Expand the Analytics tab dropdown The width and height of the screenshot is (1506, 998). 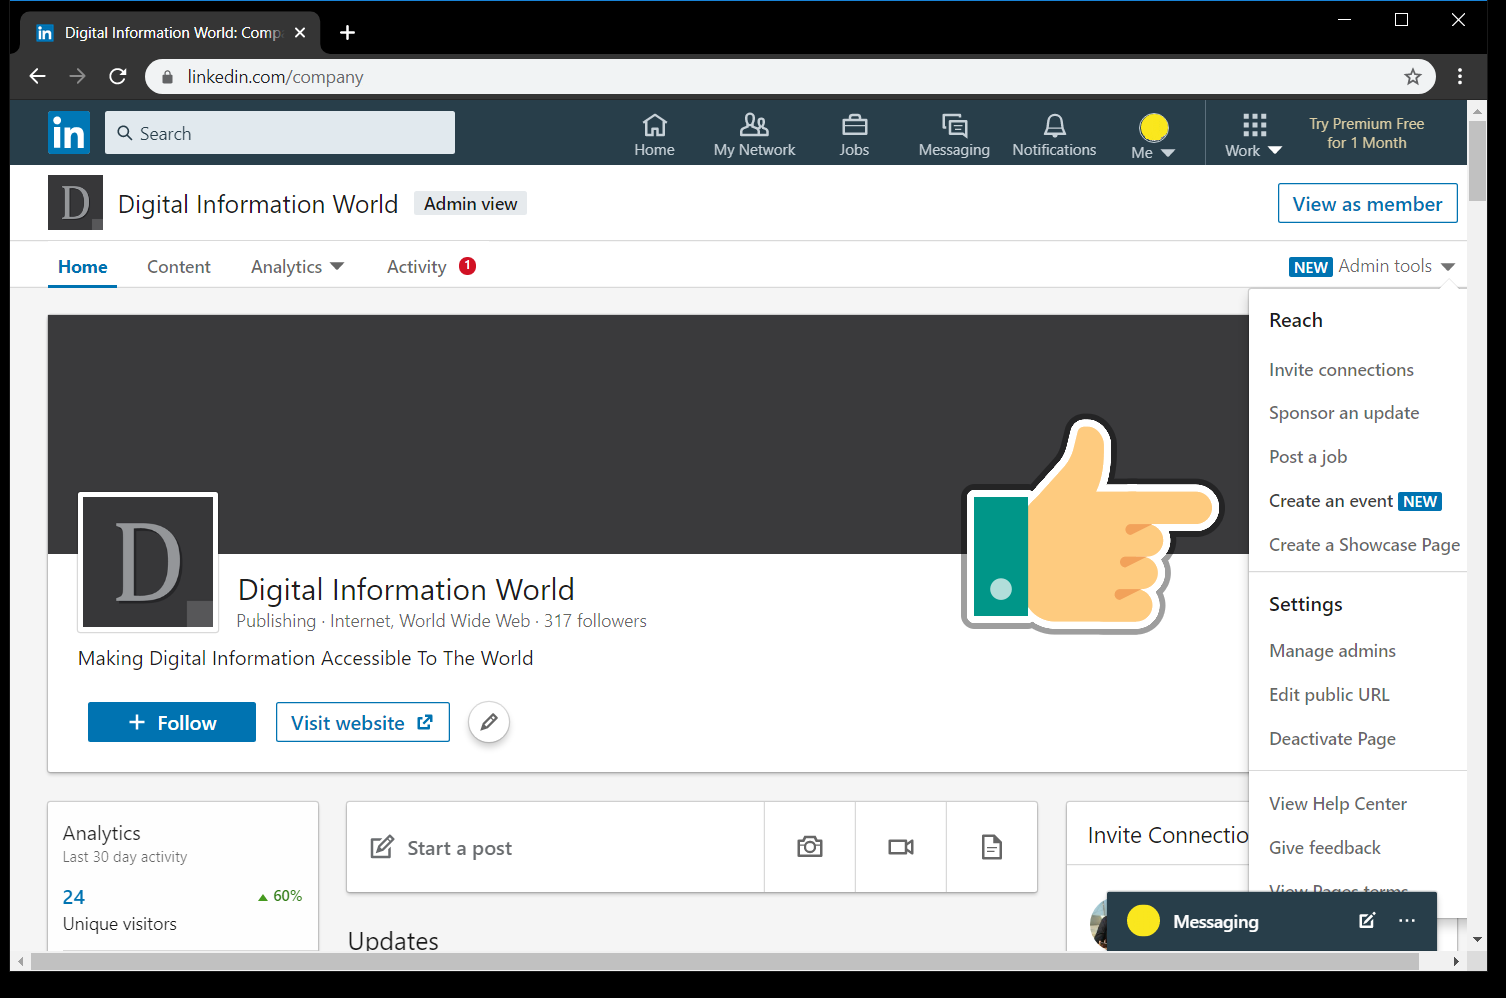coord(297,267)
